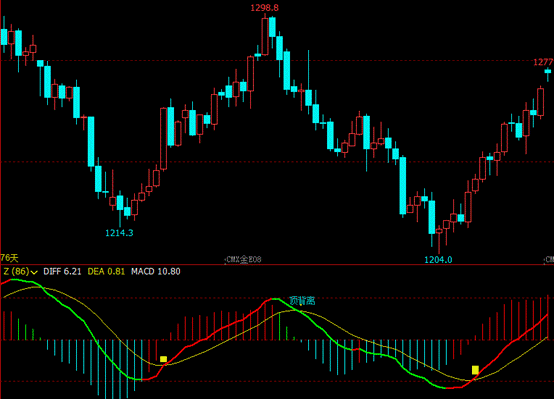Screen dimensions: 554x399
Task: Open the Z (86) indicator dropdown arrow
Action: click(34, 272)
